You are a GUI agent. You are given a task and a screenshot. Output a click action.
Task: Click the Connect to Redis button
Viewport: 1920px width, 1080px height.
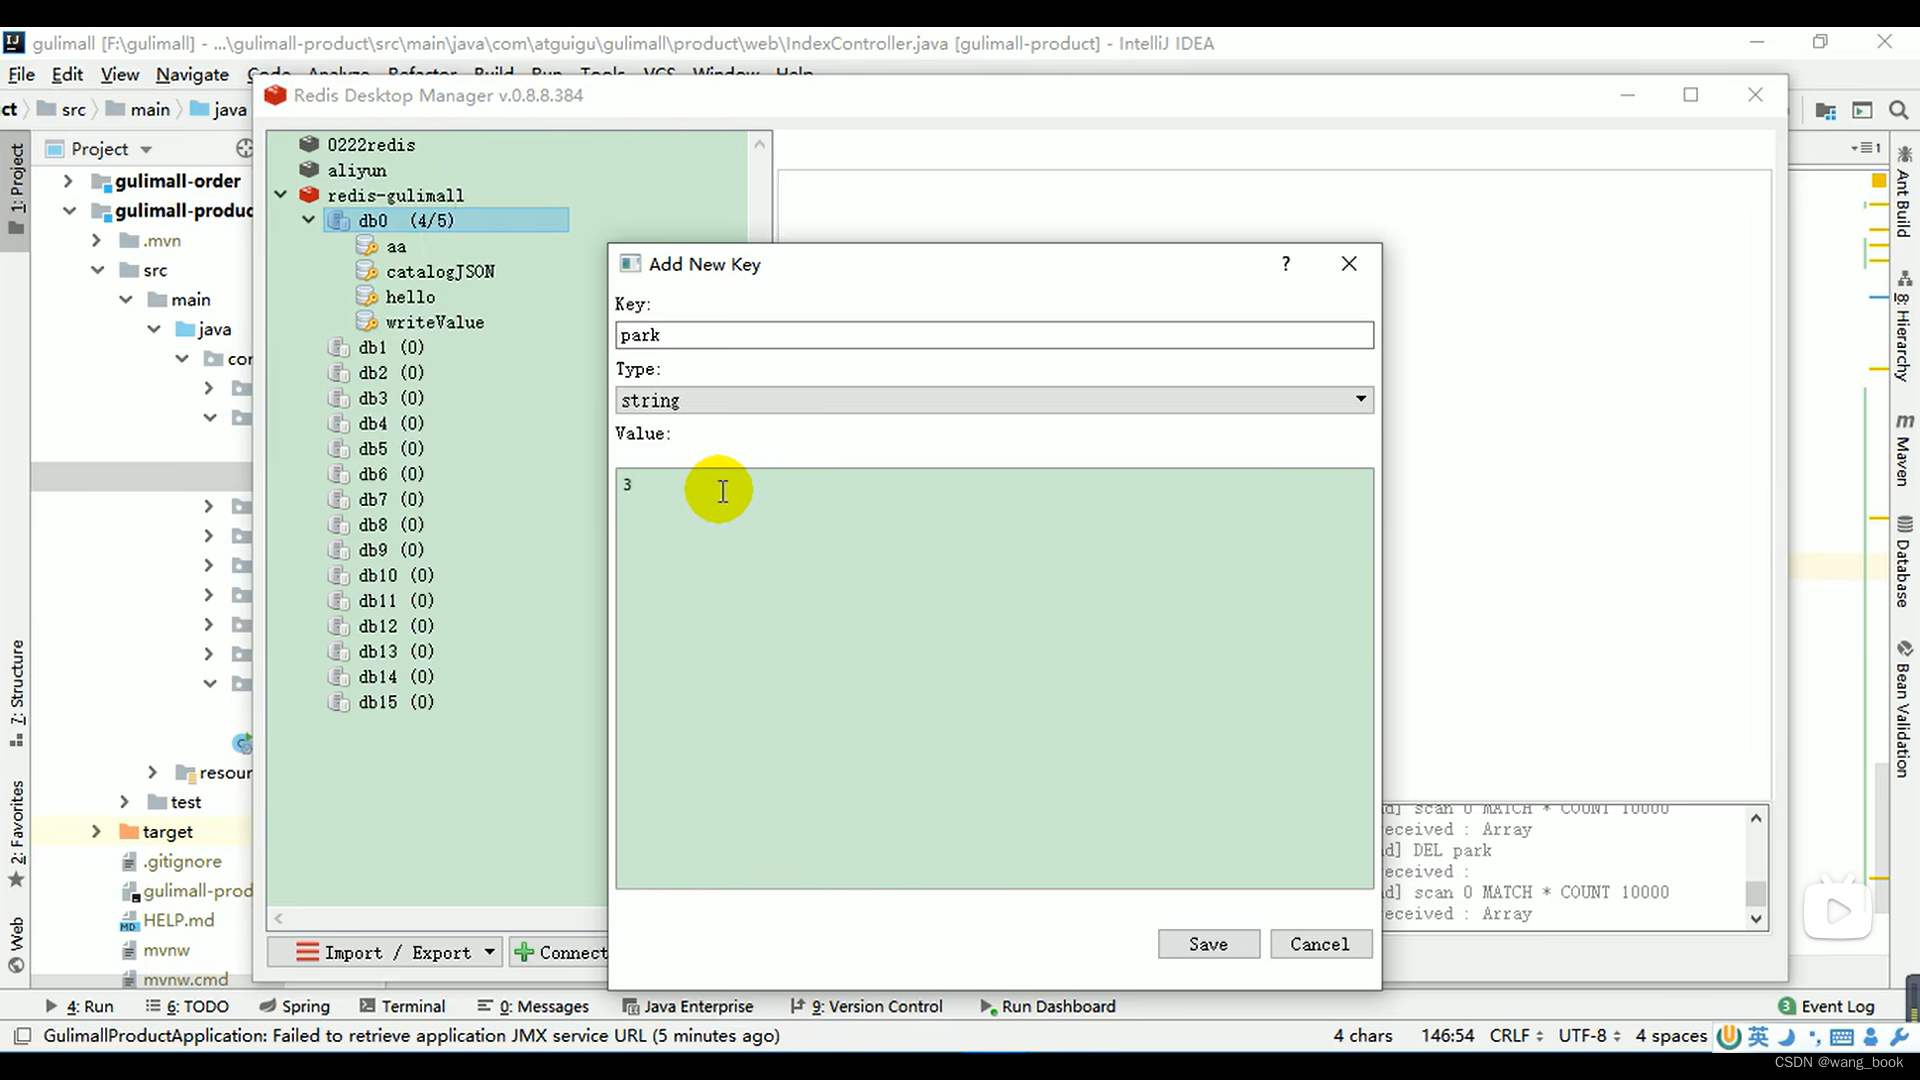click(x=560, y=952)
